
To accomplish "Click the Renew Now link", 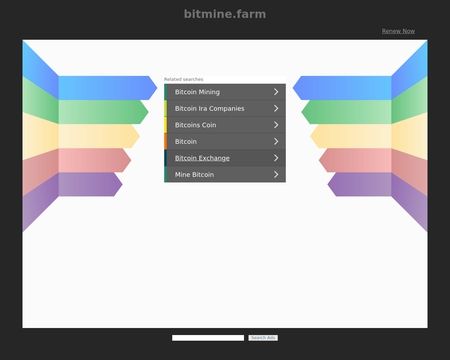I will (x=398, y=31).
